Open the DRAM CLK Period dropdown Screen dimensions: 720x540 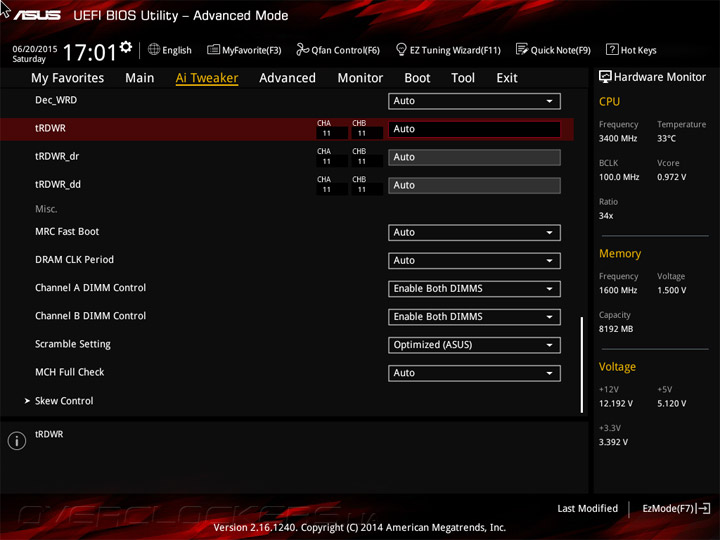coord(474,260)
